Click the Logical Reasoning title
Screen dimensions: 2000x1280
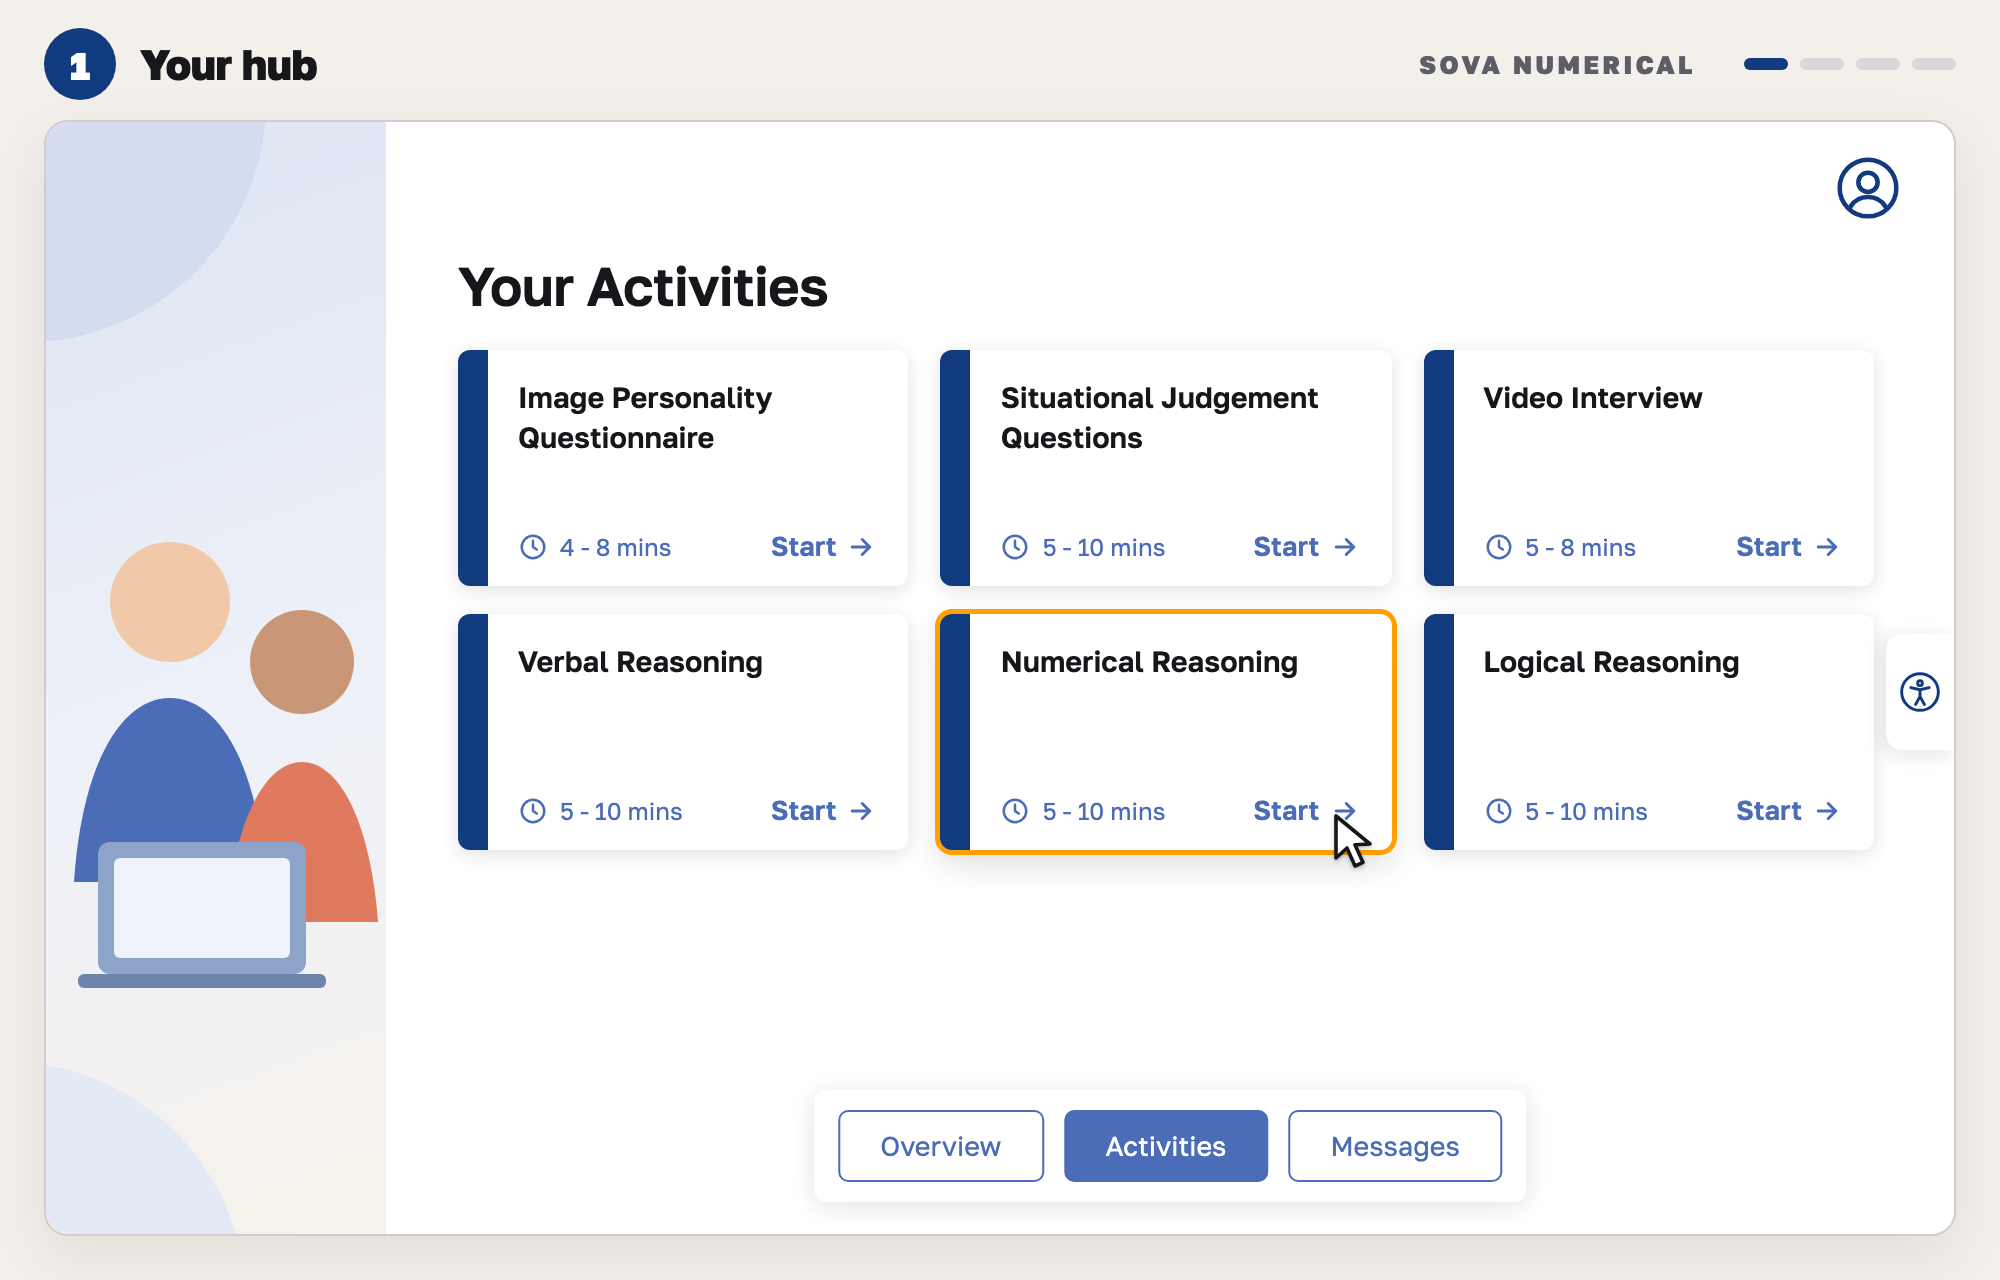coord(1611,662)
